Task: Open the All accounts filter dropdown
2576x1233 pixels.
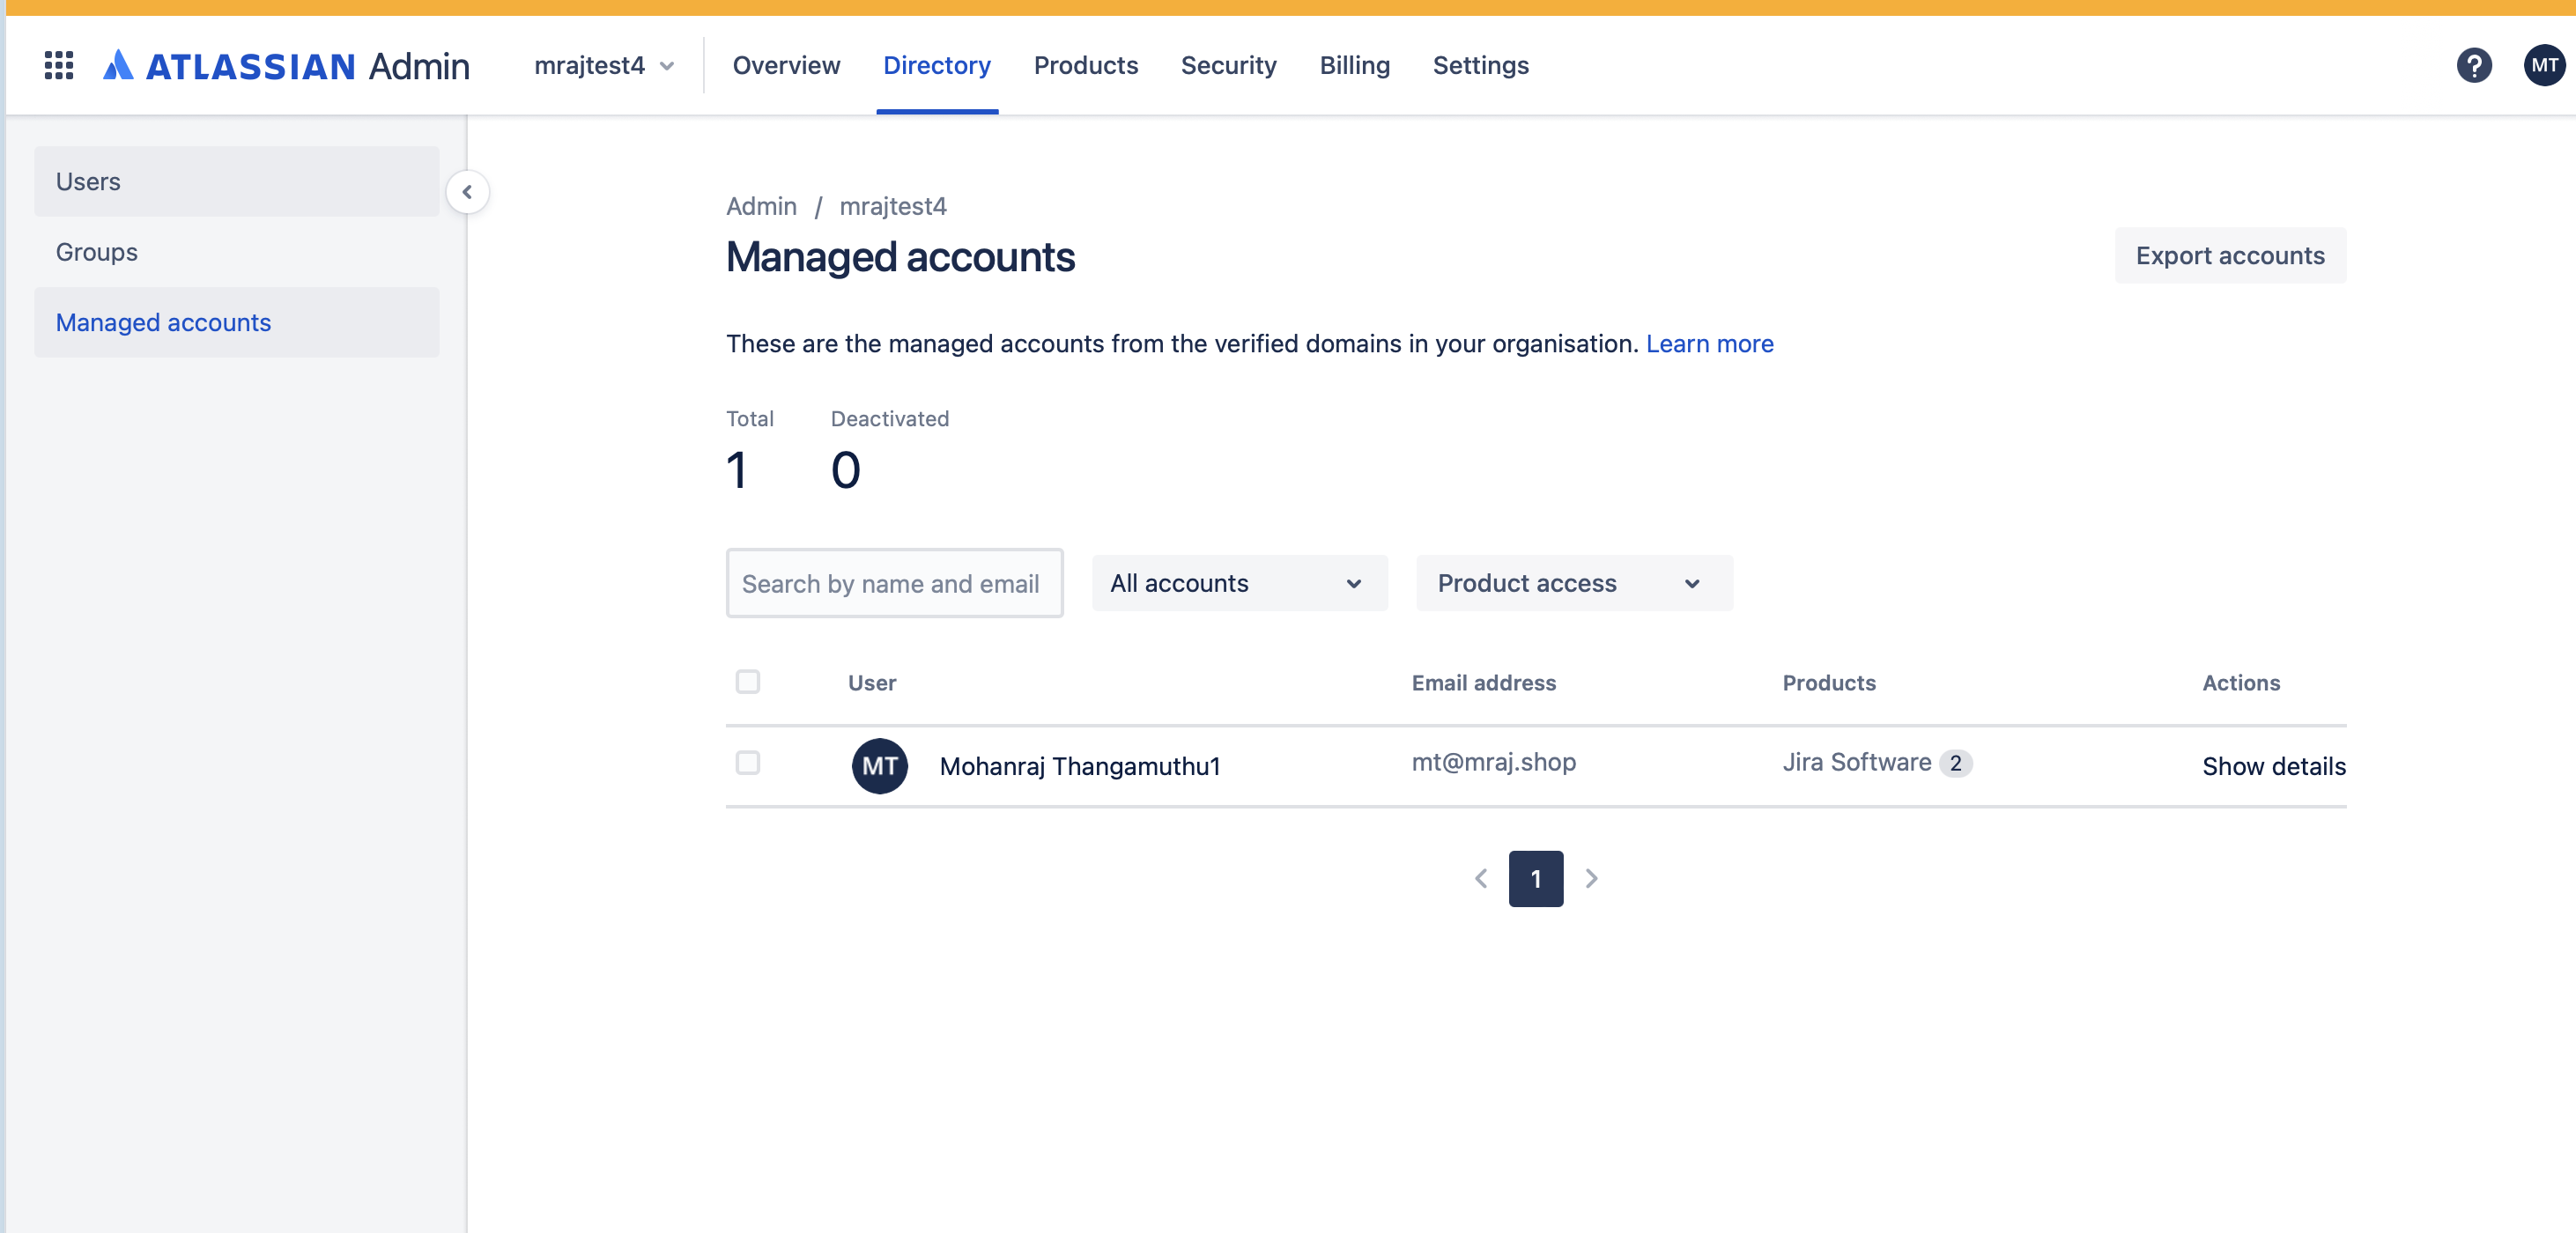Action: [1239, 583]
